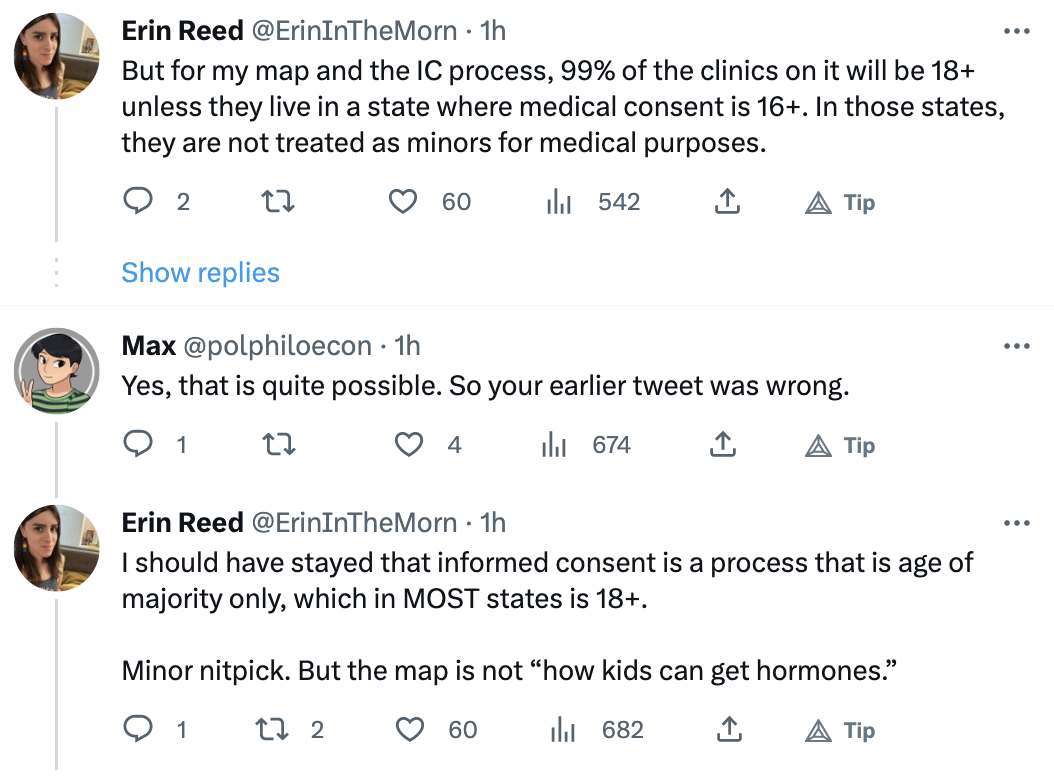Expand hidden replies with Show replies
The image size is (1054, 784).
point(200,273)
